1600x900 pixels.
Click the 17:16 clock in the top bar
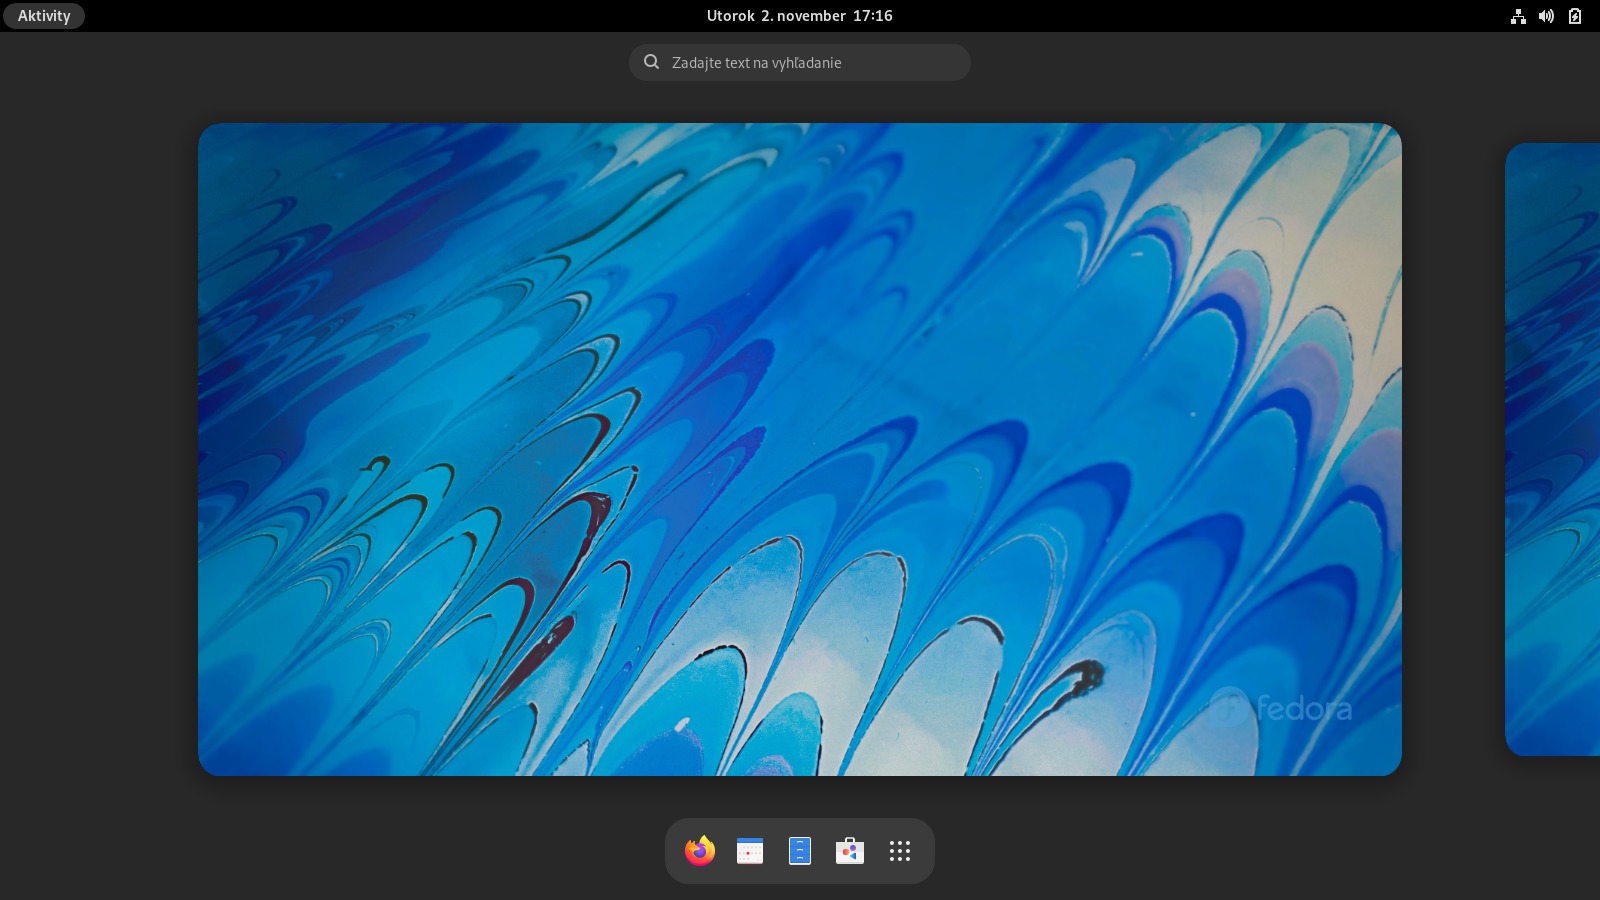(x=872, y=16)
